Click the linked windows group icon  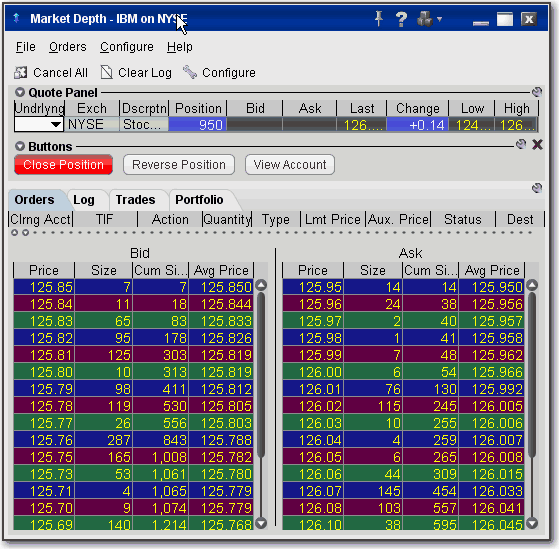click(x=425, y=19)
